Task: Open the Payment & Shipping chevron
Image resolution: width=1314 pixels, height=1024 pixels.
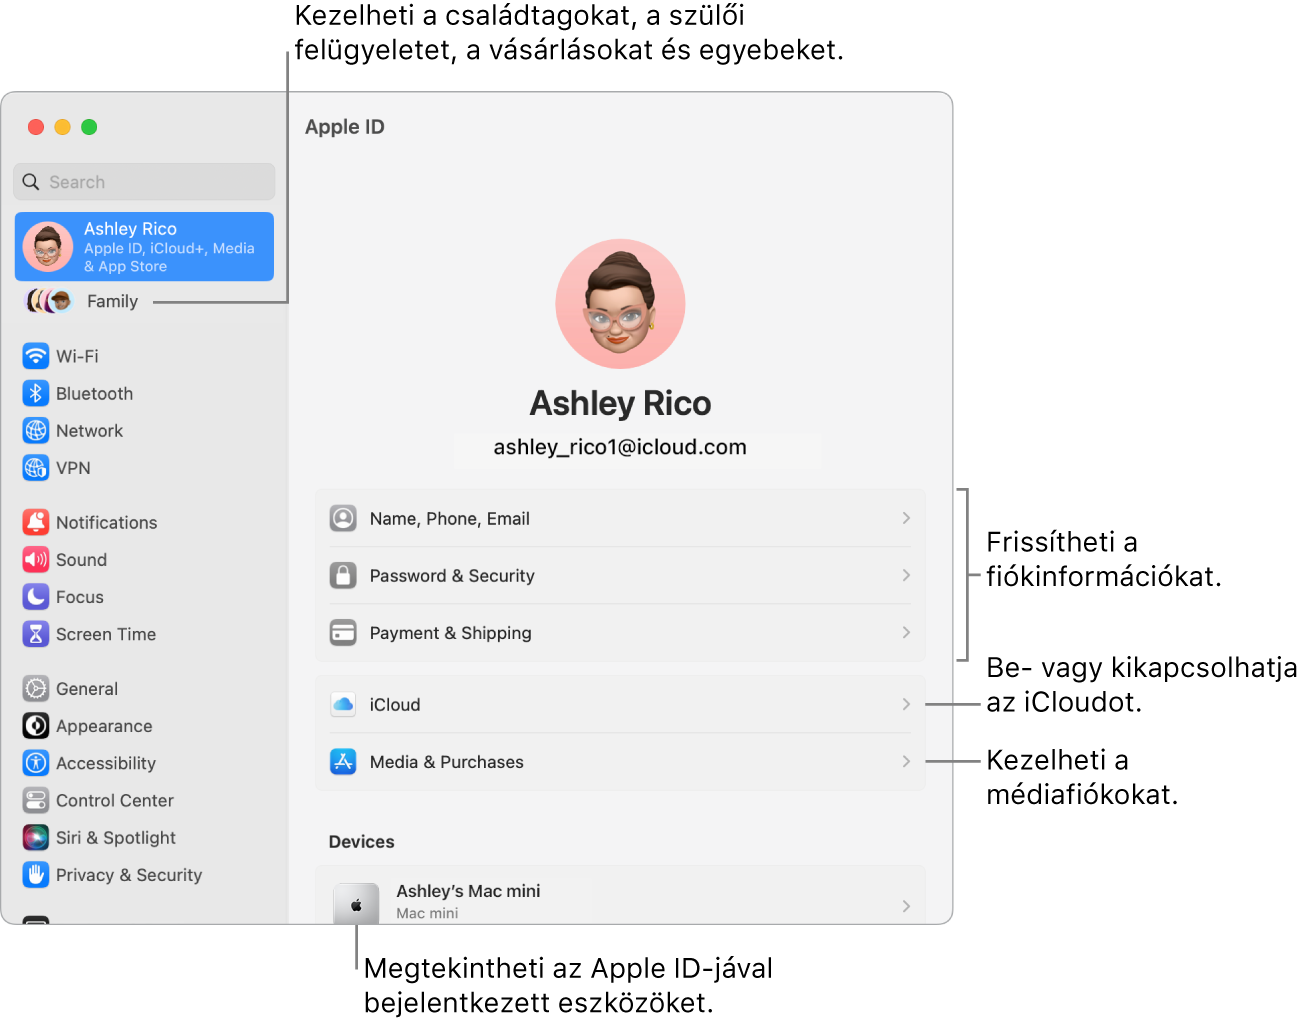Action: [905, 632]
